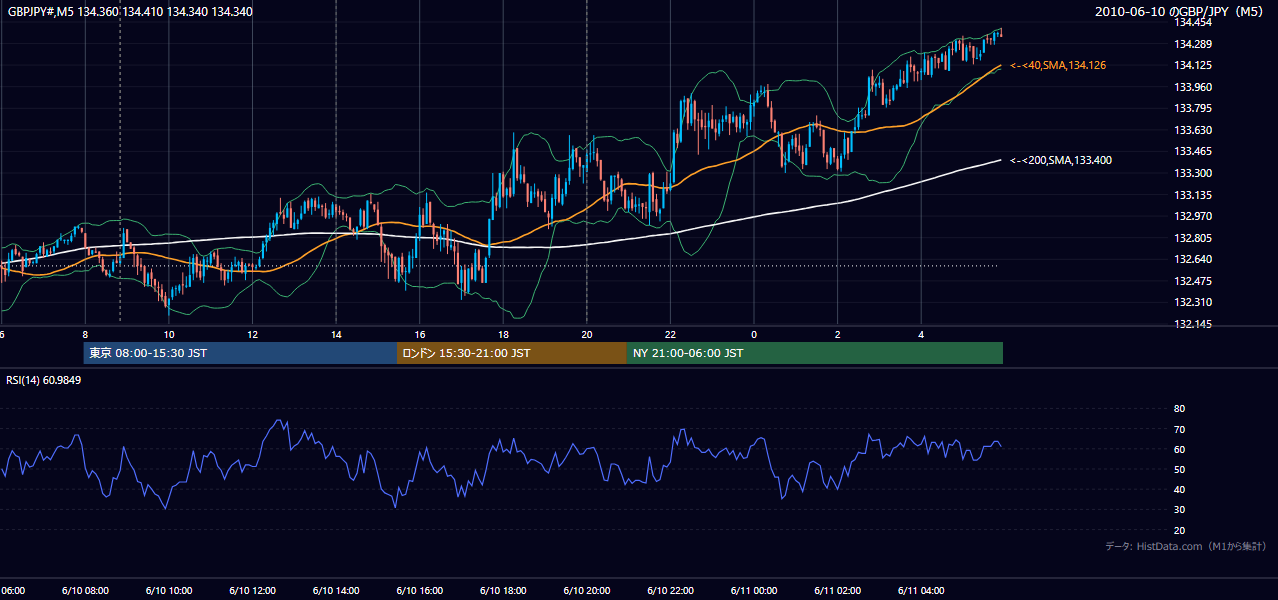Click bottom date label 6/11 04:00
This screenshot has height=600, width=1278.
[x=921, y=591]
